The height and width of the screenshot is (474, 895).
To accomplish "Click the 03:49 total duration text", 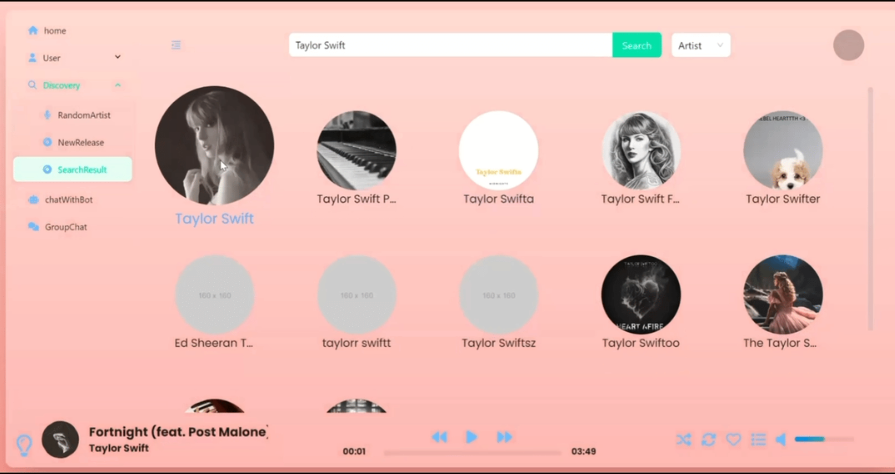I will [584, 452].
